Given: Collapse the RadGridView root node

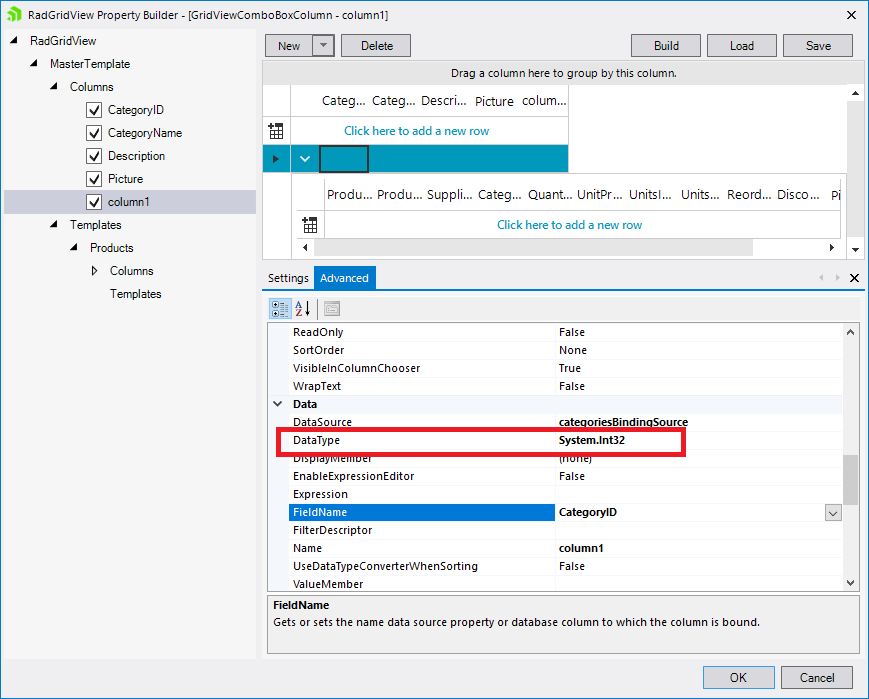Looking at the screenshot, I should click(14, 40).
